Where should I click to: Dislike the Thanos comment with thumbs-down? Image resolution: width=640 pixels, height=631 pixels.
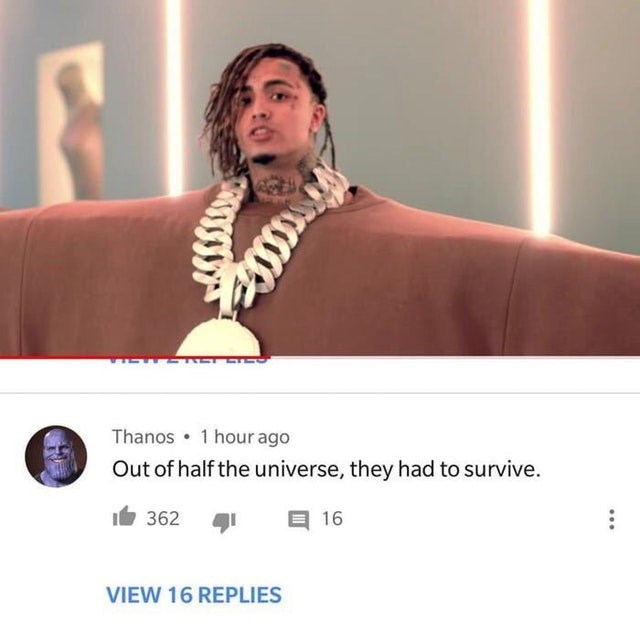tap(224, 522)
